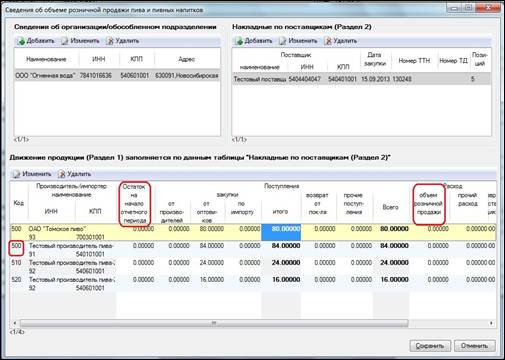The width and height of the screenshot is (505, 360).
Task: Click the Код column header
Action: point(19,203)
